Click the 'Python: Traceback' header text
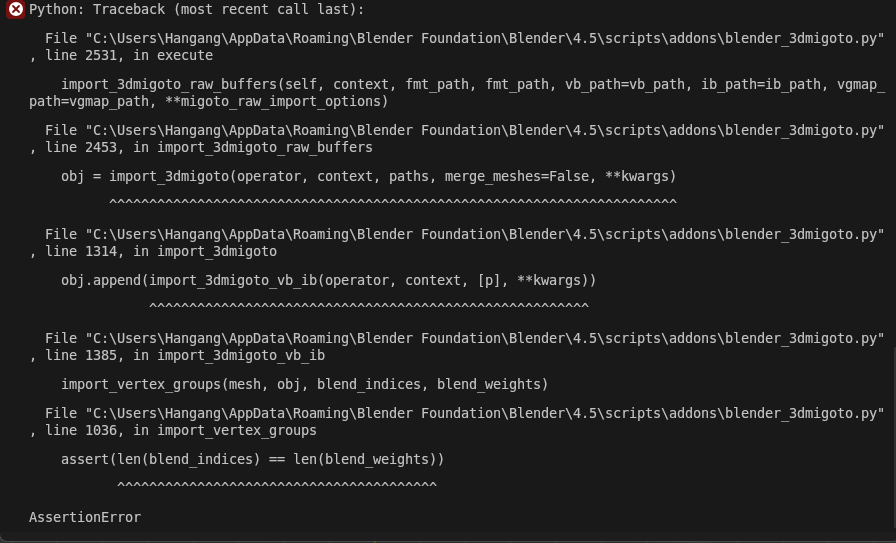Screen dimensions: 896x543 click(x=196, y=9)
